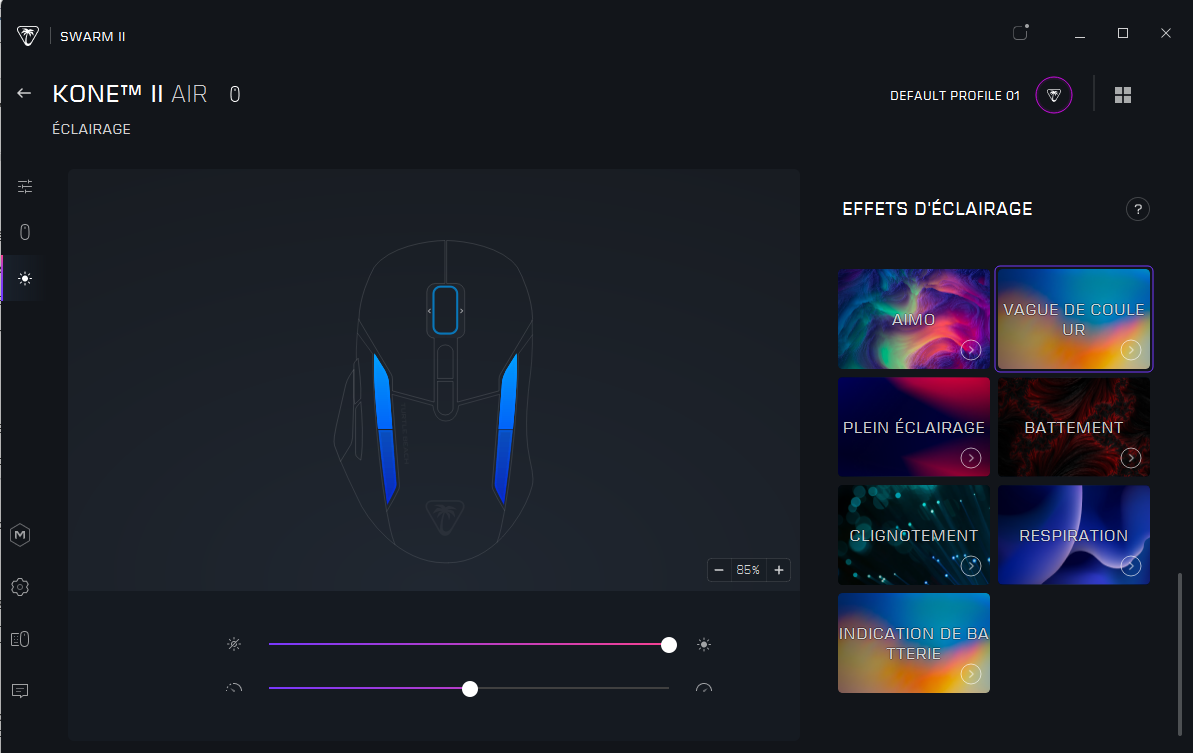Expand INDICATION DE BATTERIE options chevron
This screenshot has width=1193, height=753.
(x=971, y=673)
